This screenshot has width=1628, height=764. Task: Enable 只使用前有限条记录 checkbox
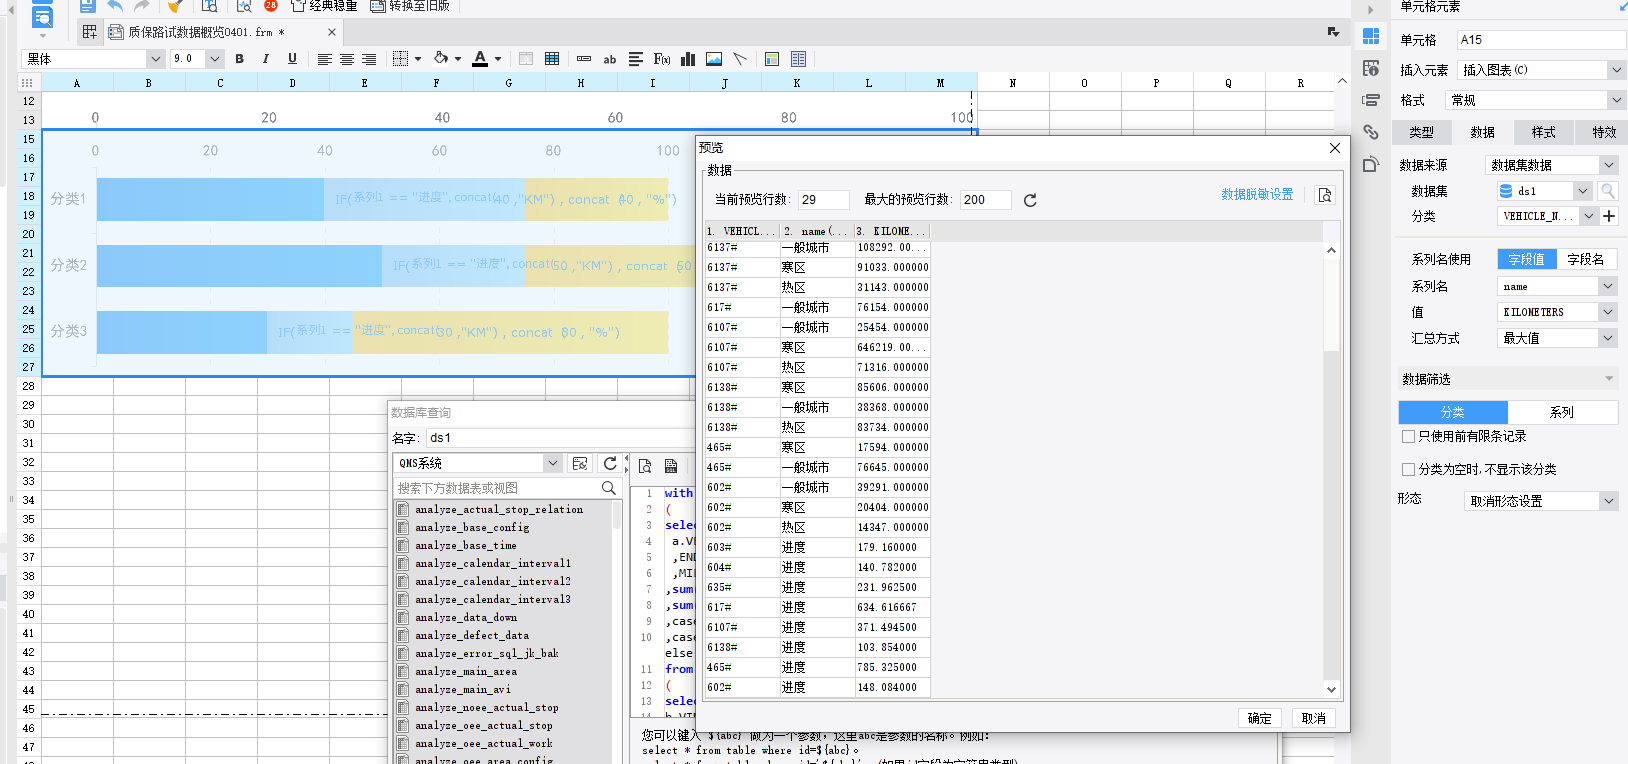(x=1408, y=437)
